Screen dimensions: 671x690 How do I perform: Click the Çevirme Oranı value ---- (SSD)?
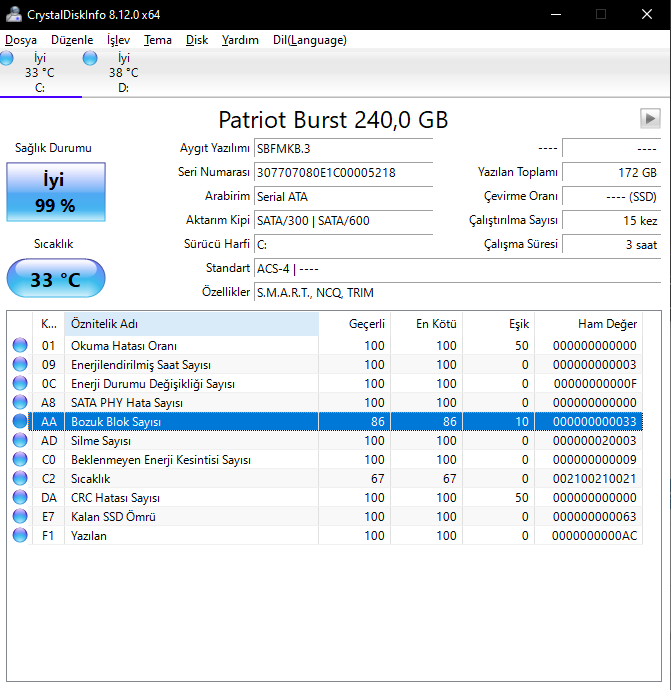click(612, 196)
